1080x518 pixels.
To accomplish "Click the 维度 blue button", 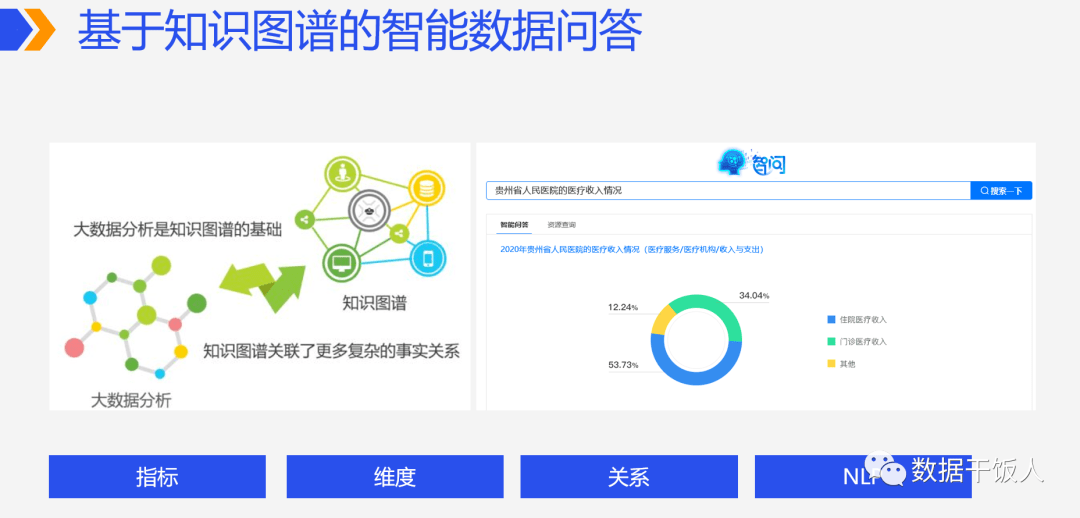I will pos(395,477).
